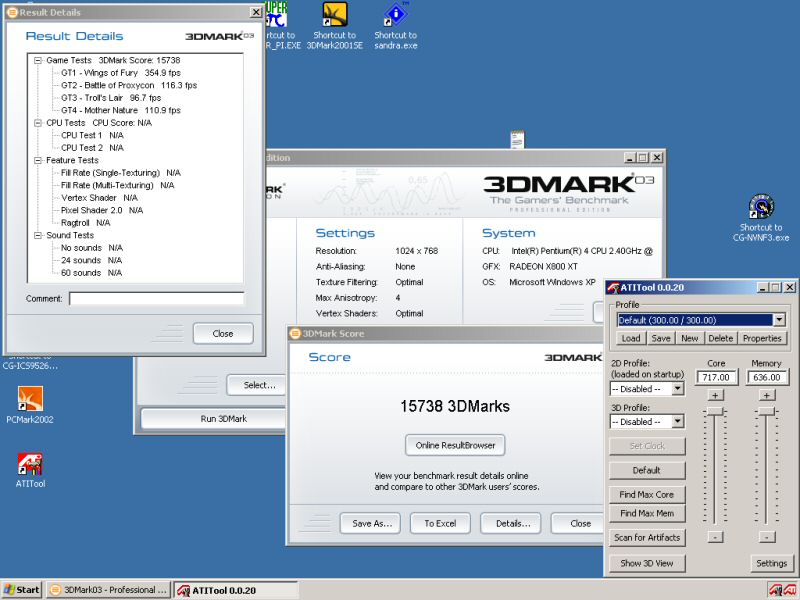Click Delete in the ATITool profile section

pos(720,338)
